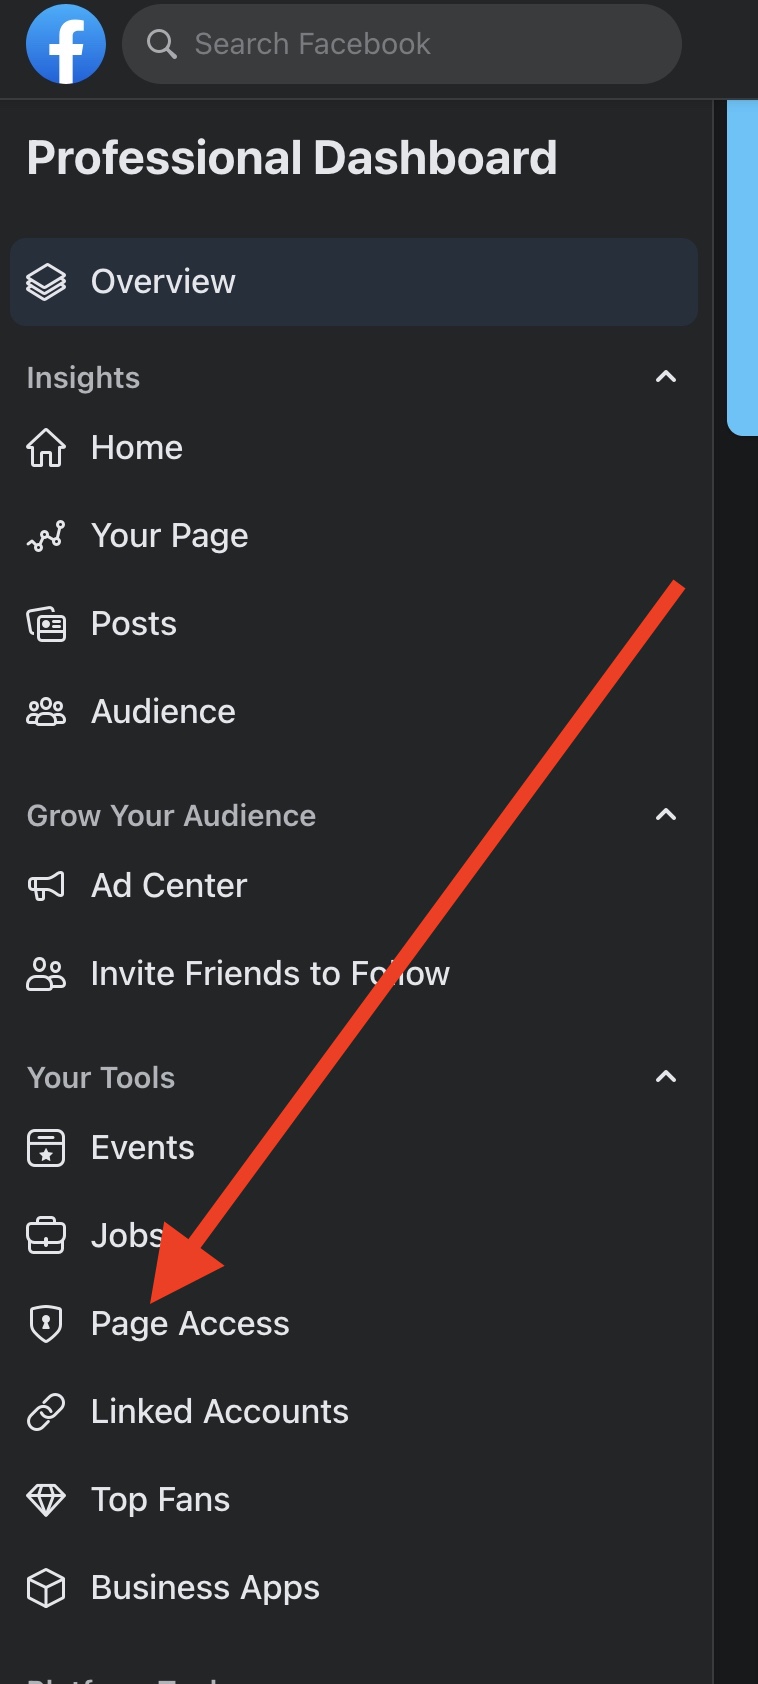Click the Posts icon in sidebar
This screenshot has width=758, height=1684.
coord(46,624)
